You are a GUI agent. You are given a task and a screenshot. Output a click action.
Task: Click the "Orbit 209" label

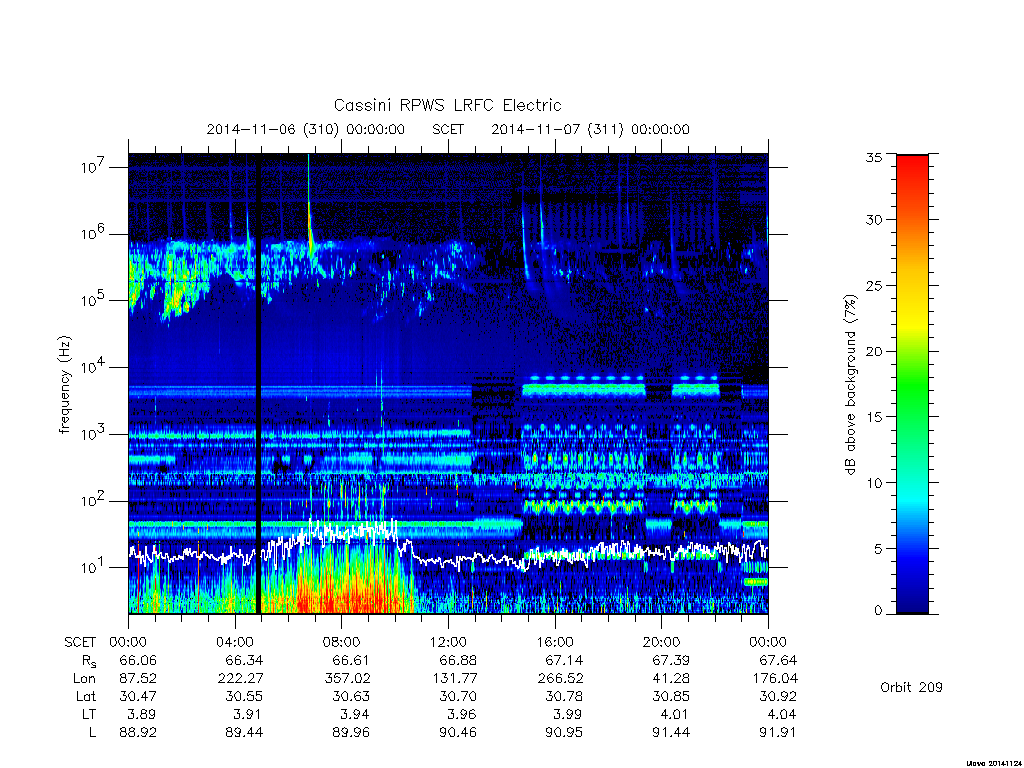[x=911, y=687]
